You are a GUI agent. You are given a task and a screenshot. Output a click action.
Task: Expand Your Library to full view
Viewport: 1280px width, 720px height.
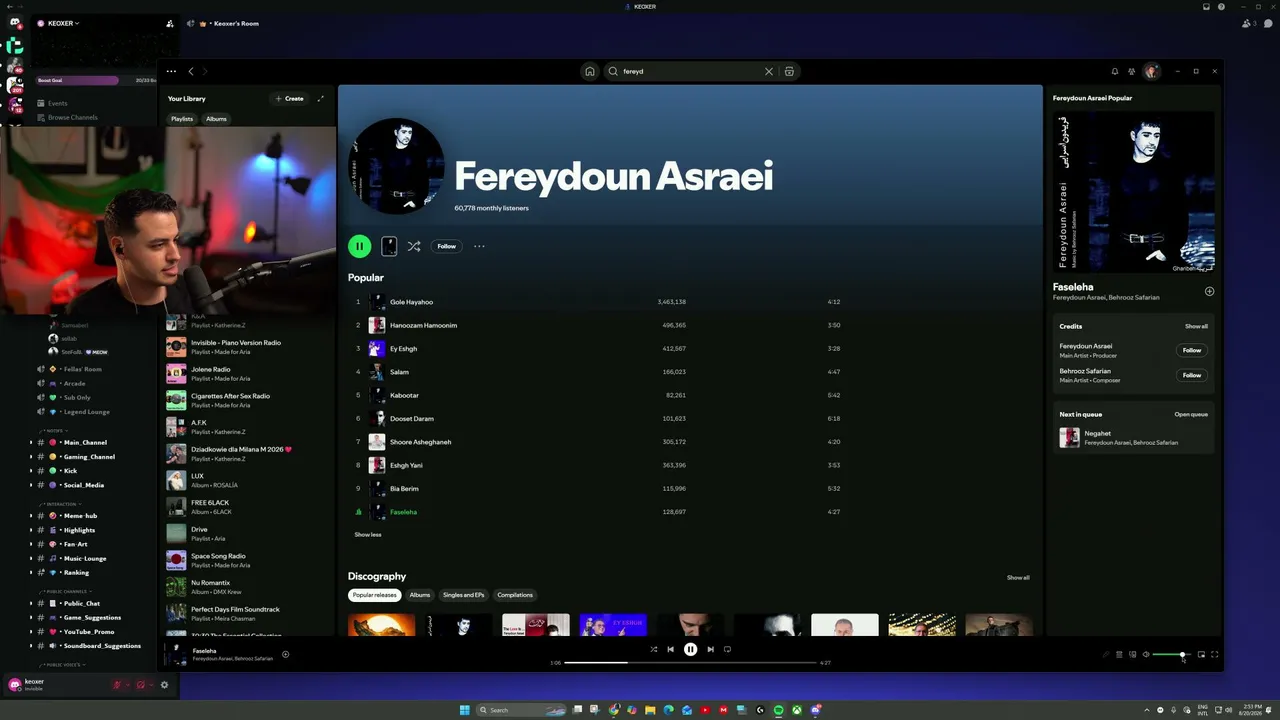coord(320,98)
